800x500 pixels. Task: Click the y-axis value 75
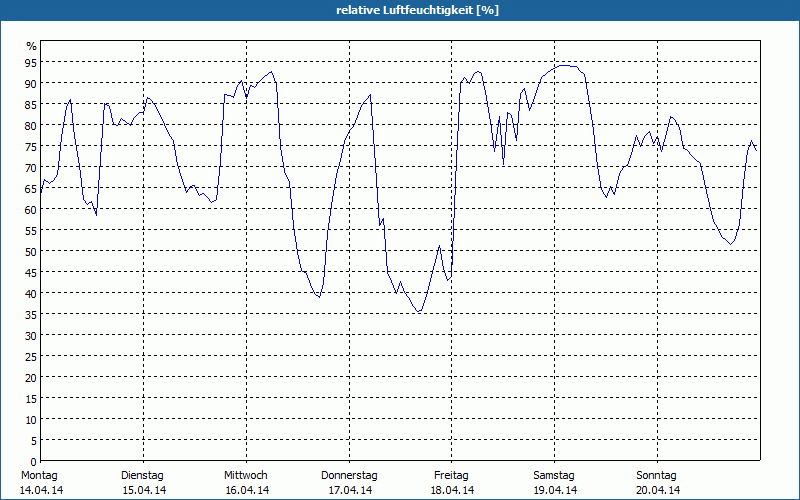tap(31, 146)
